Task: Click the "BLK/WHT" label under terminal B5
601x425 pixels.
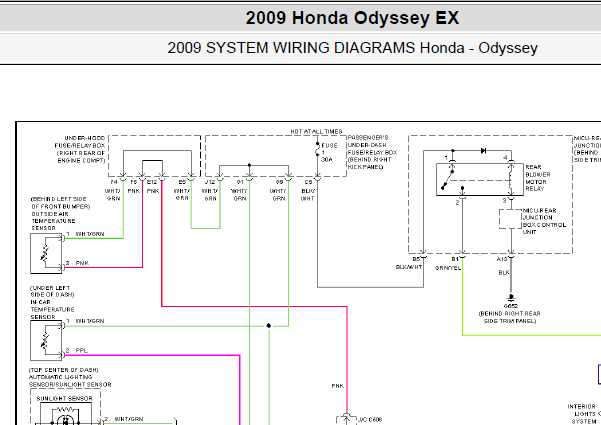Action: click(x=409, y=267)
